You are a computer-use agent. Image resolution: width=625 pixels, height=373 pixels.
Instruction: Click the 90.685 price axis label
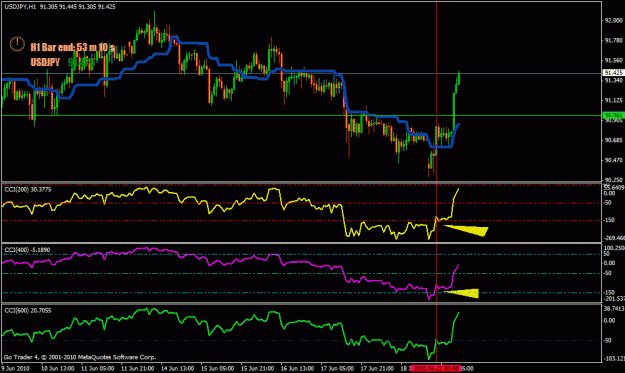pos(613,140)
